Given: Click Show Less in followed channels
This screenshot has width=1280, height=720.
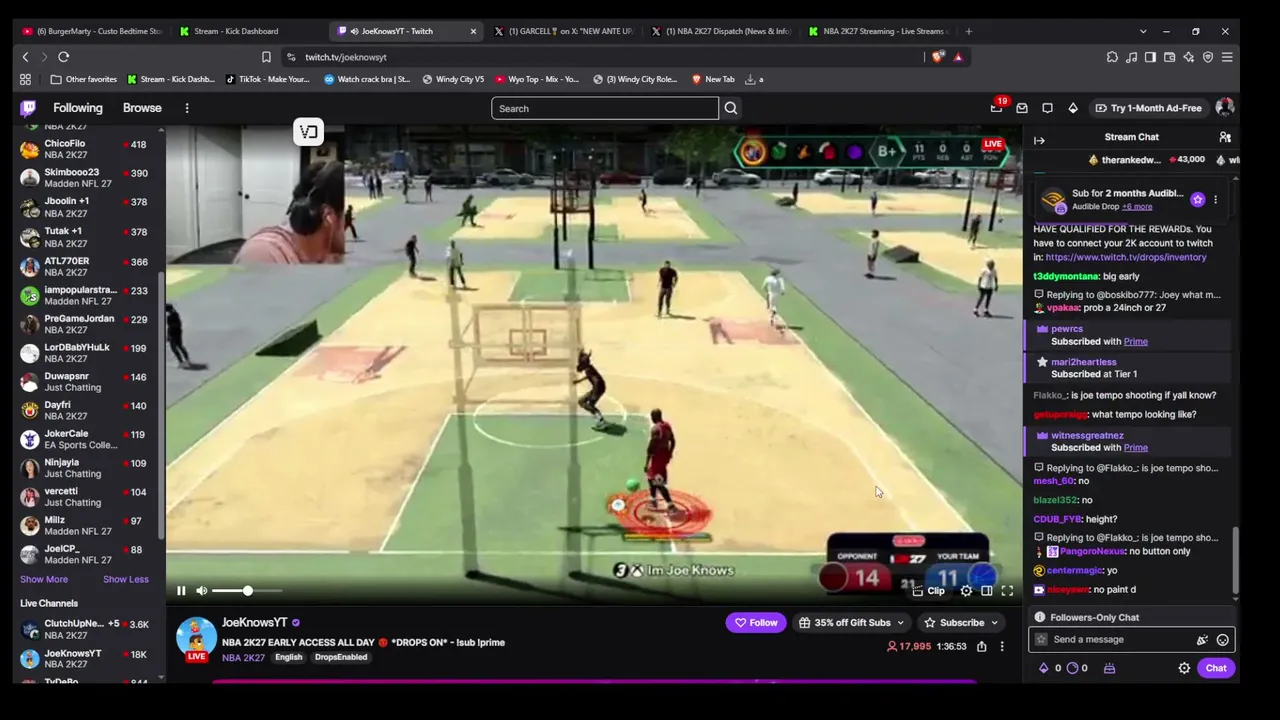Looking at the screenshot, I should coord(126,580).
